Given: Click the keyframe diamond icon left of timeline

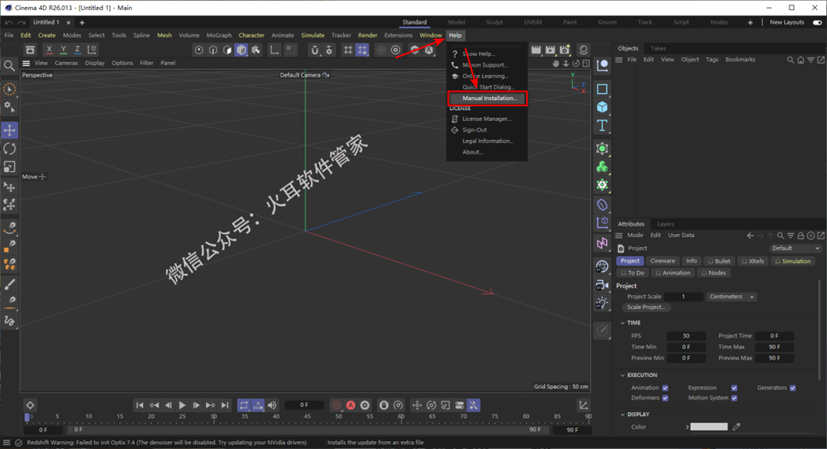Looking at the screenshot, I should [x=30, y=405].
